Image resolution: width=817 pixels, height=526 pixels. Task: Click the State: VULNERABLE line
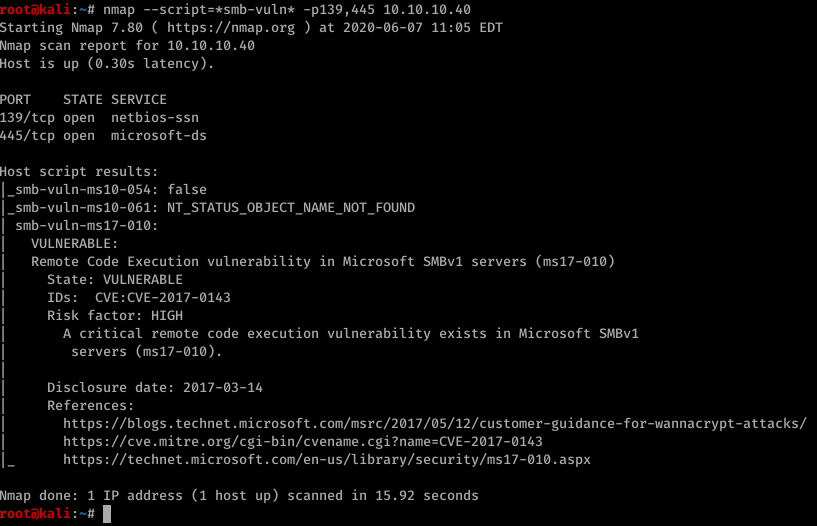point(115,280)
